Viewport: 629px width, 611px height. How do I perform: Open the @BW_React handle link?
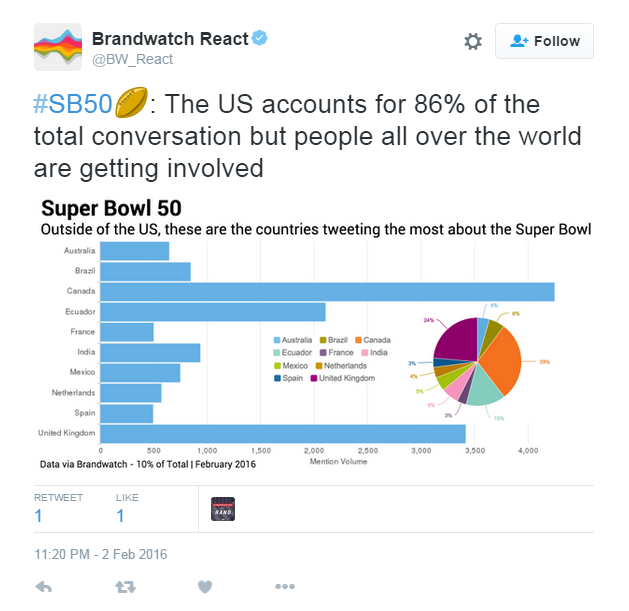tap(132, 59)
